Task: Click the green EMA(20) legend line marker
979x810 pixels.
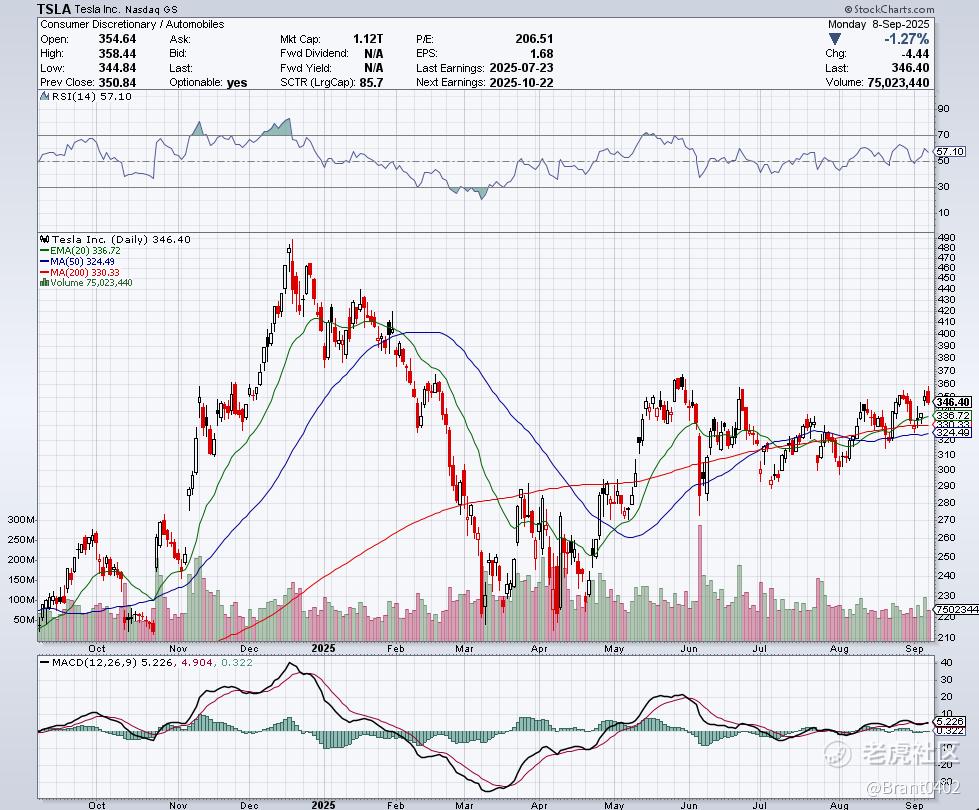Action: click(x=44, y=250)
